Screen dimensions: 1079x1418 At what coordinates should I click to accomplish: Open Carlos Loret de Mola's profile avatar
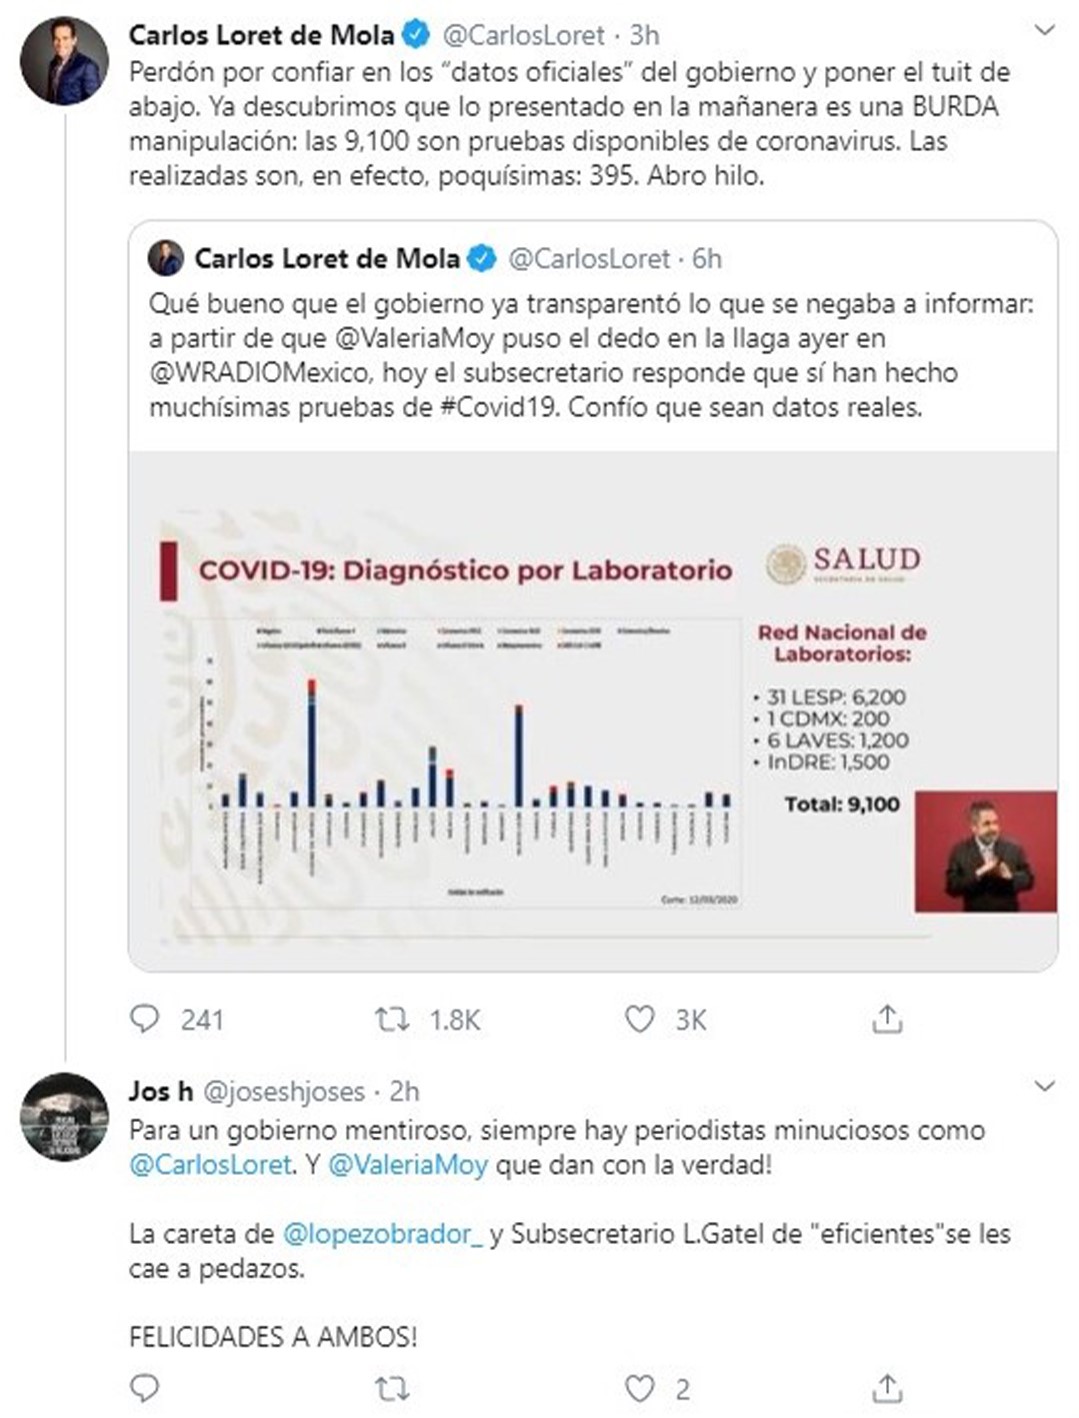64,60
